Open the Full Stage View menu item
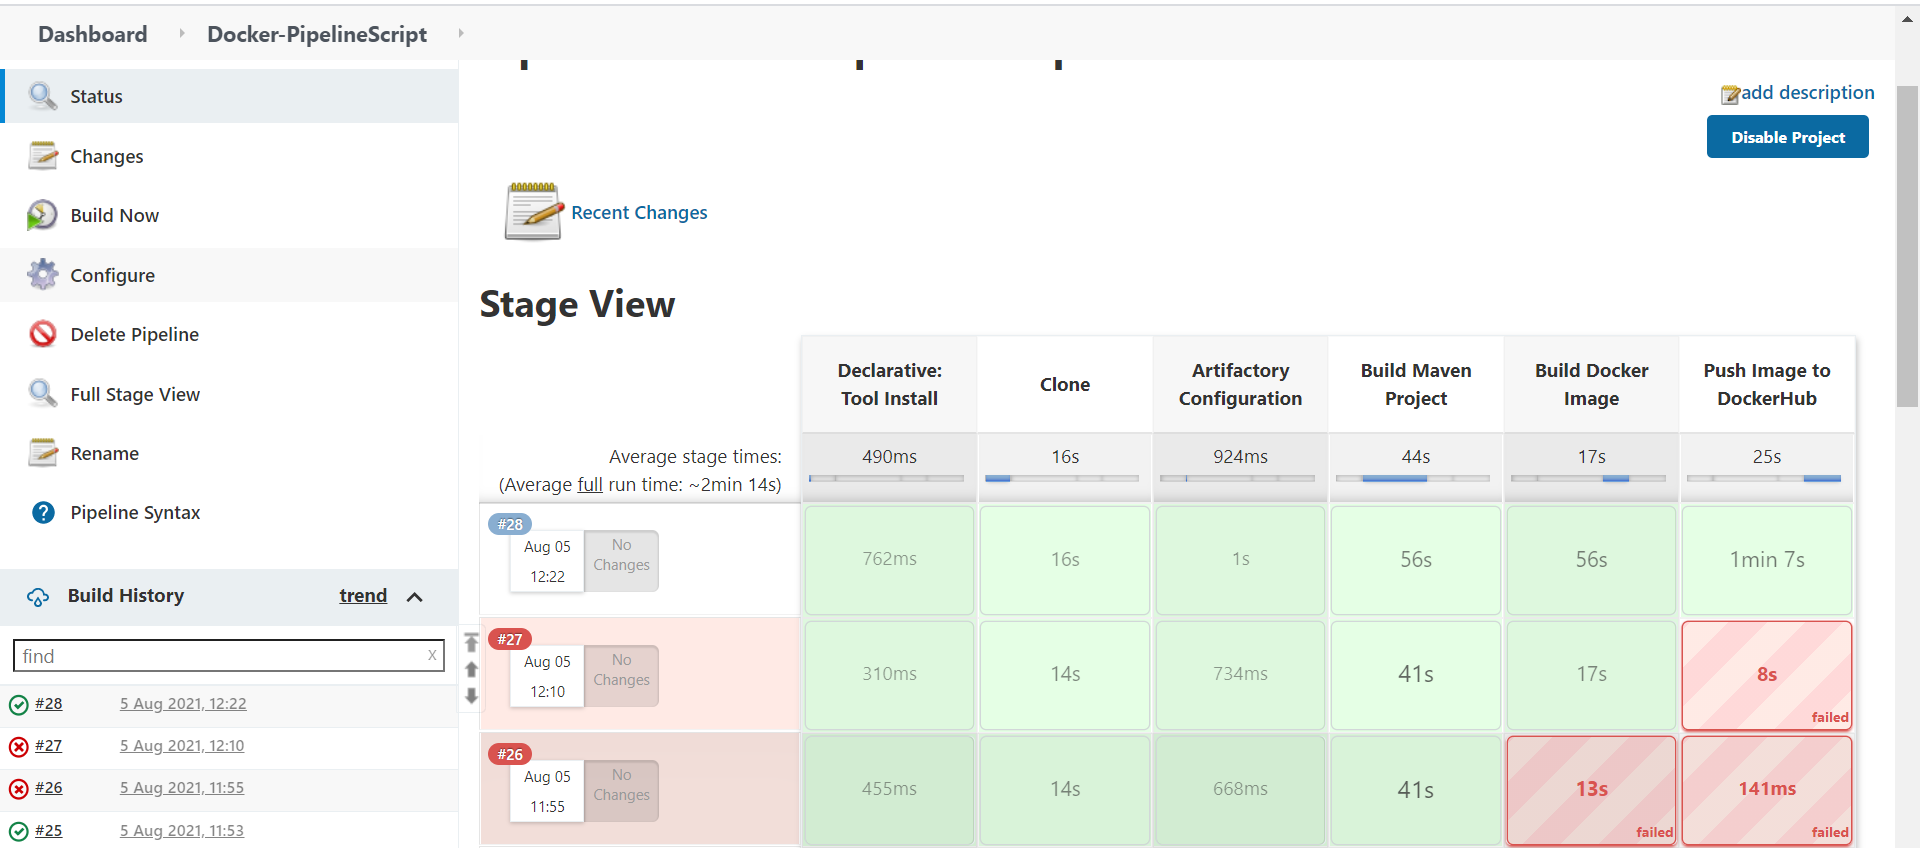 [135, 394]
